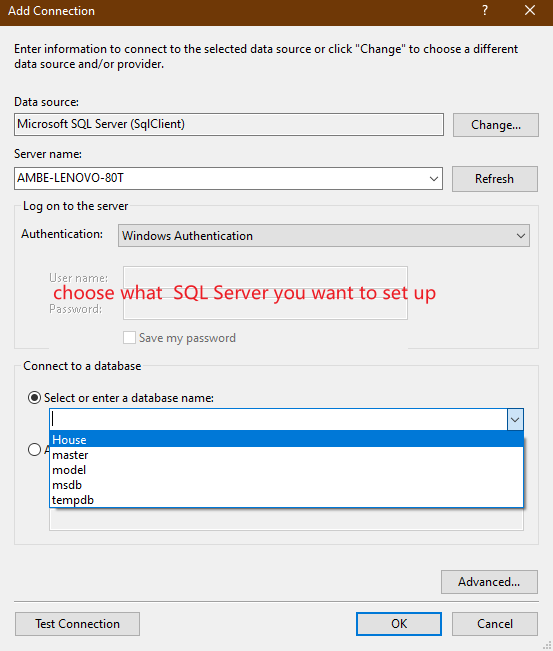The width and height of the screenshot is (553, 651).
Task: Click the Test Connection button
Action: pyautogui.click(x=77, y=624)
